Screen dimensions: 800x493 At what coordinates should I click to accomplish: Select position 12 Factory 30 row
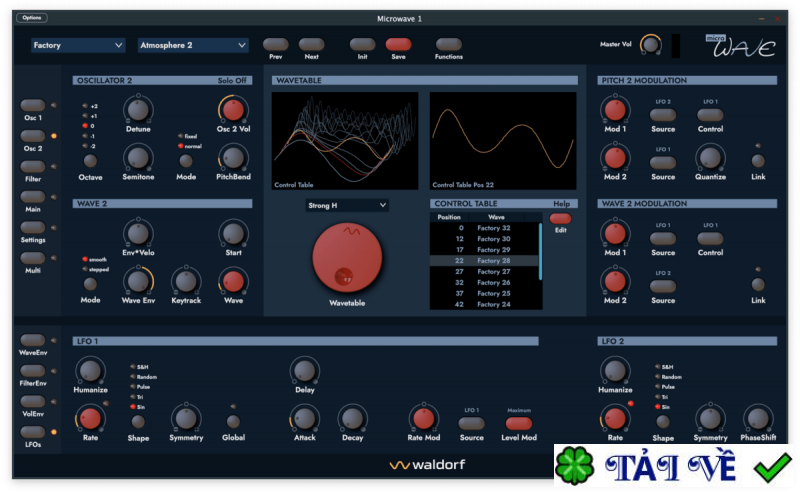(485, 239)
